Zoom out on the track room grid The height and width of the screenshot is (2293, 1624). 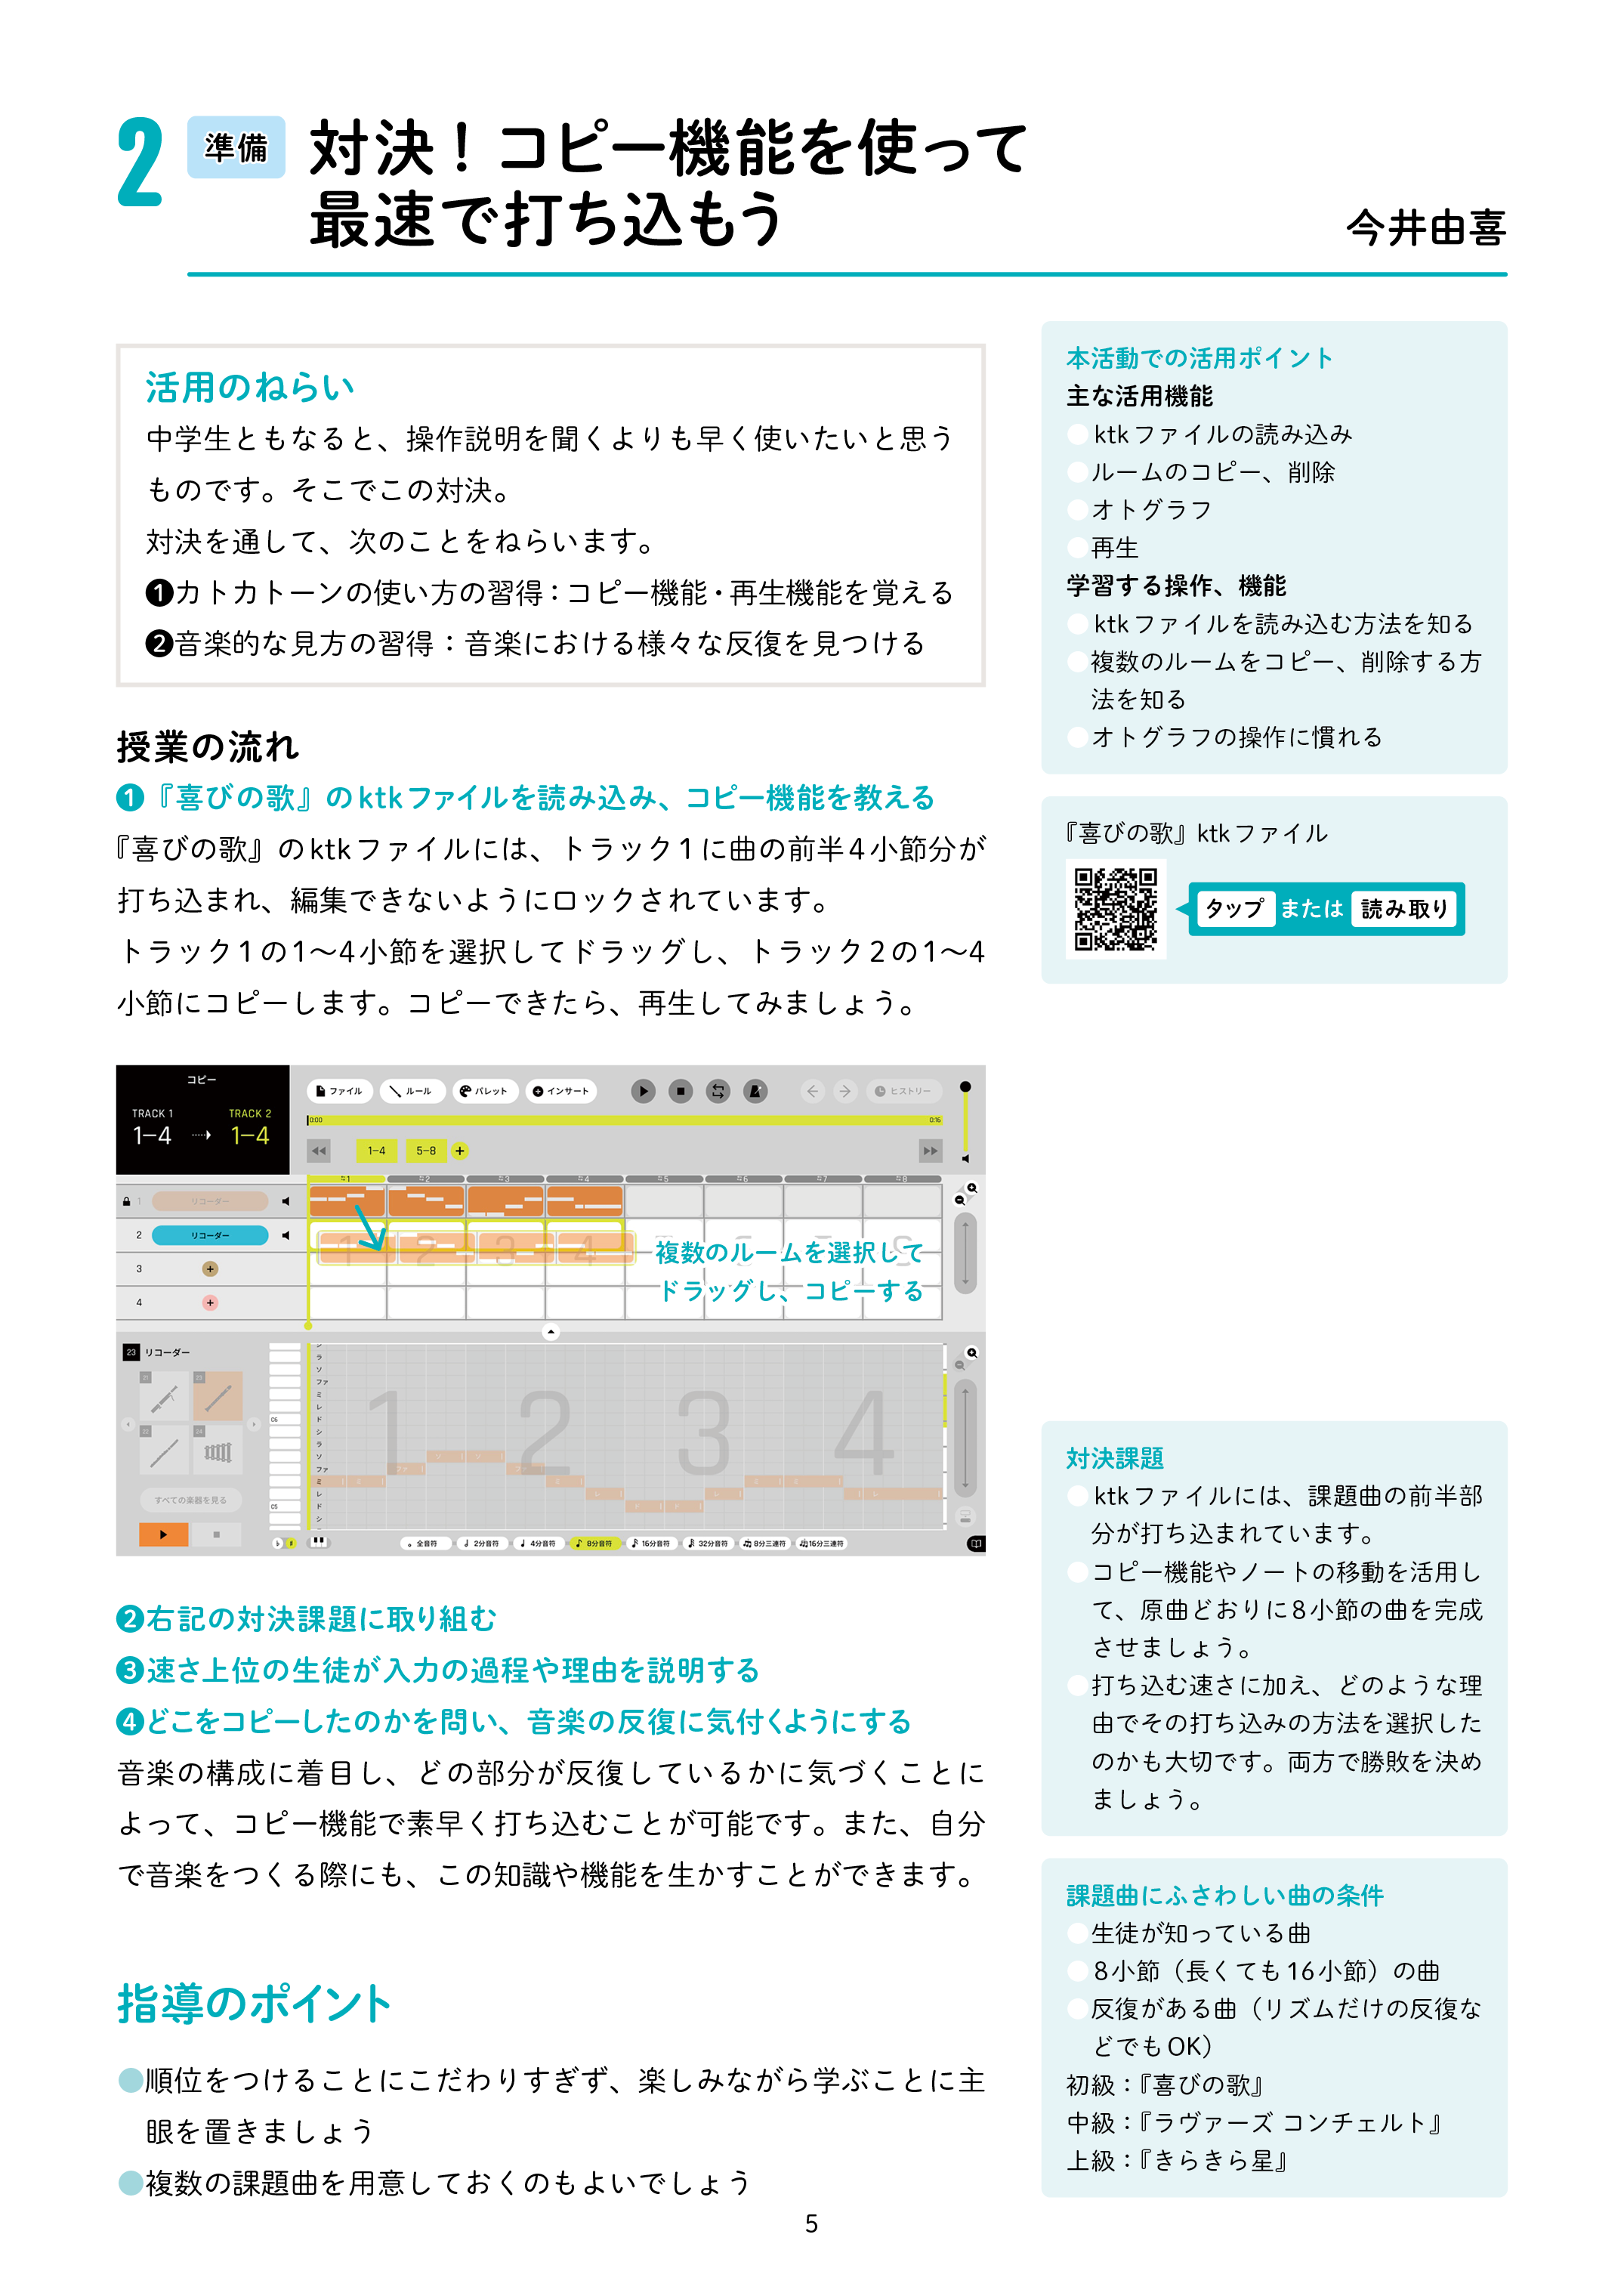(x=960, y=1199)
